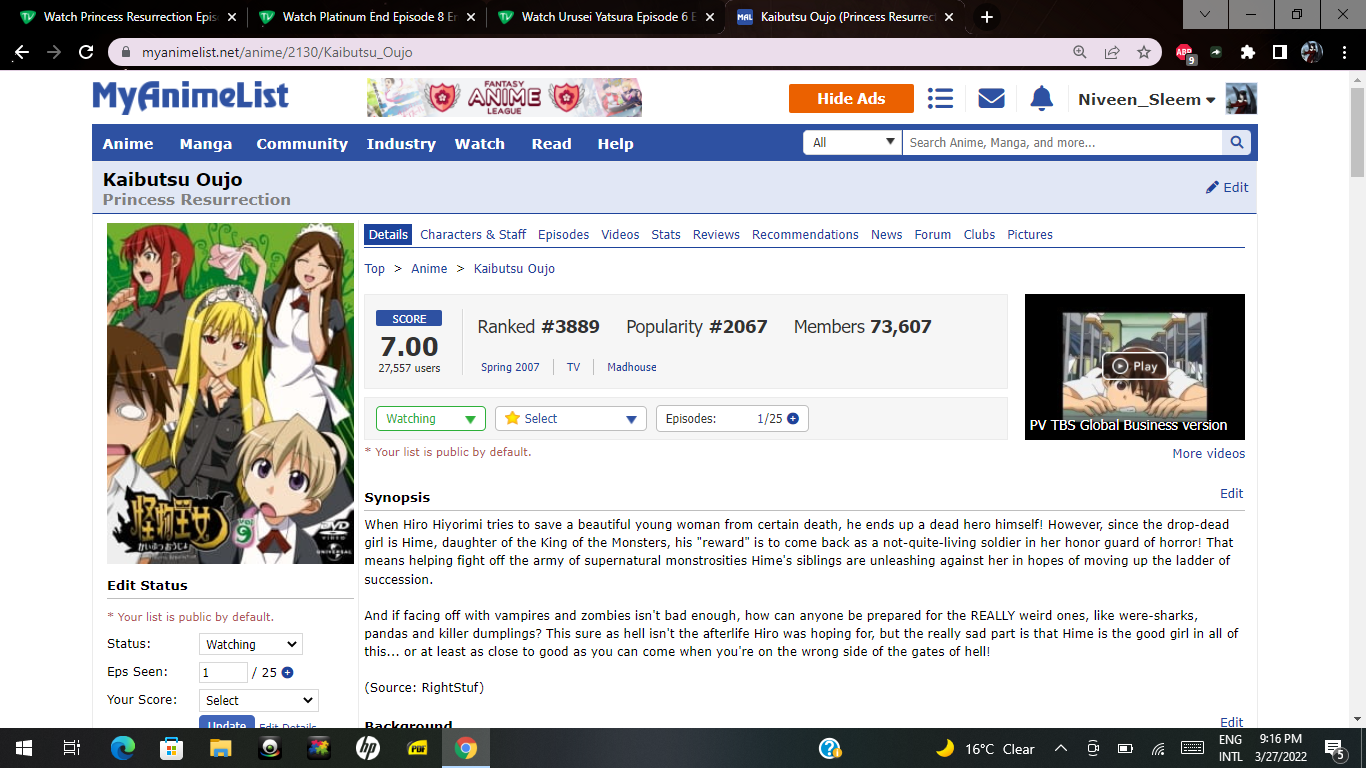Open the HP app on the taskbar
1366x768 pixels.
tap(367, 748)
